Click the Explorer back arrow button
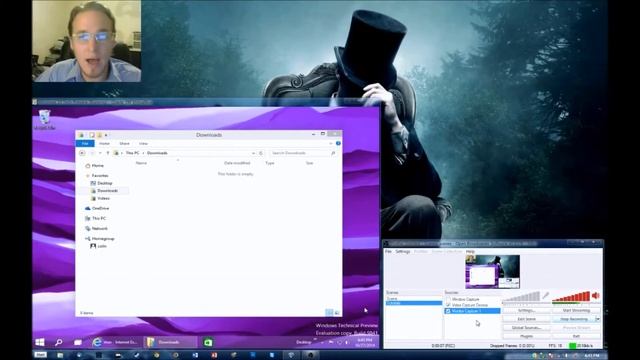This screenshot has height=360, width=640. pyautogui.click(x=82, y=153)
